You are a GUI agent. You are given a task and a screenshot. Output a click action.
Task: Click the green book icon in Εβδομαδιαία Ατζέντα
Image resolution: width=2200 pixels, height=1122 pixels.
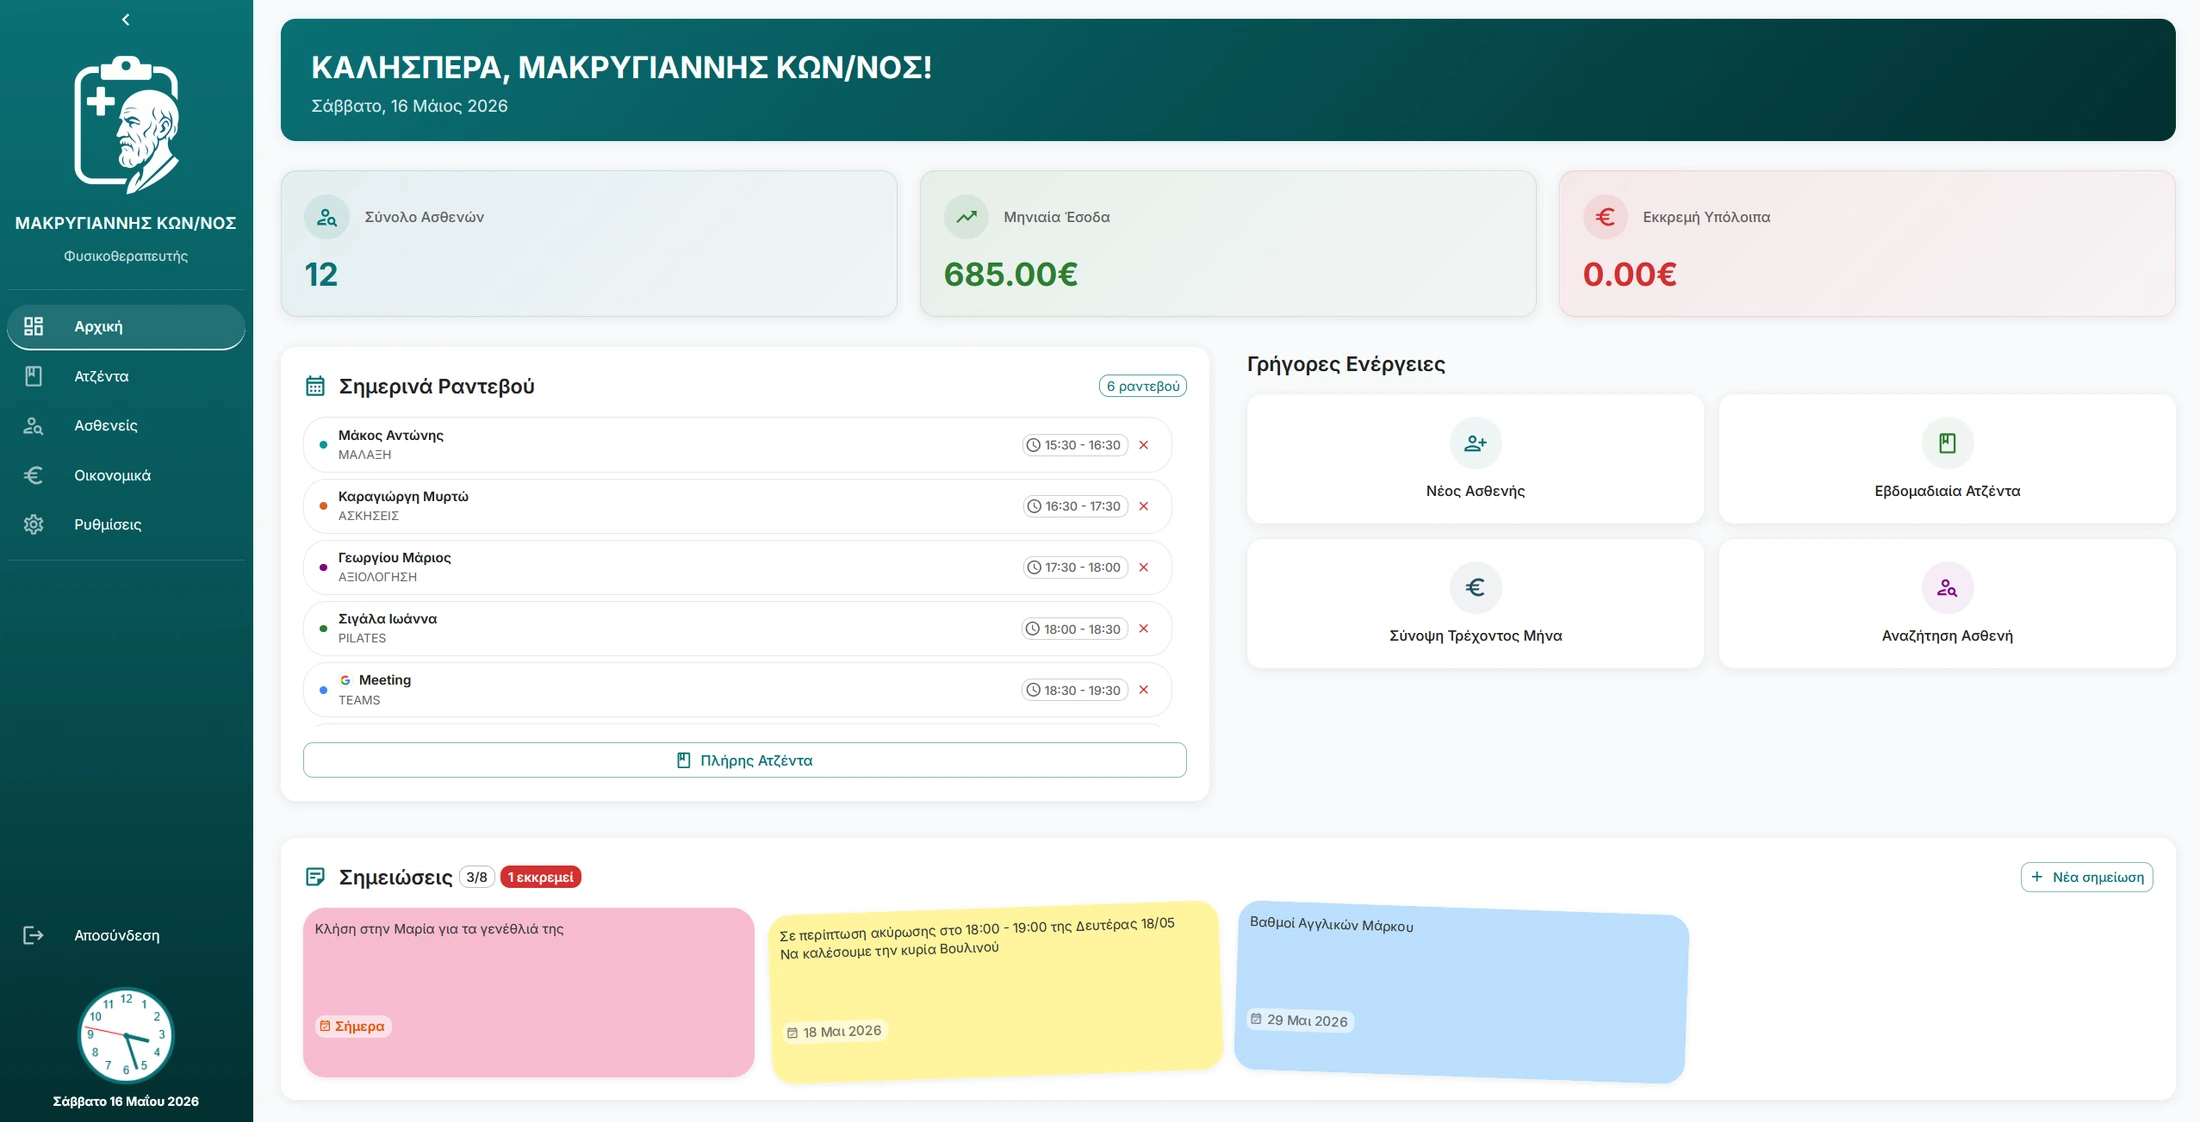[x=1947, y=443]
